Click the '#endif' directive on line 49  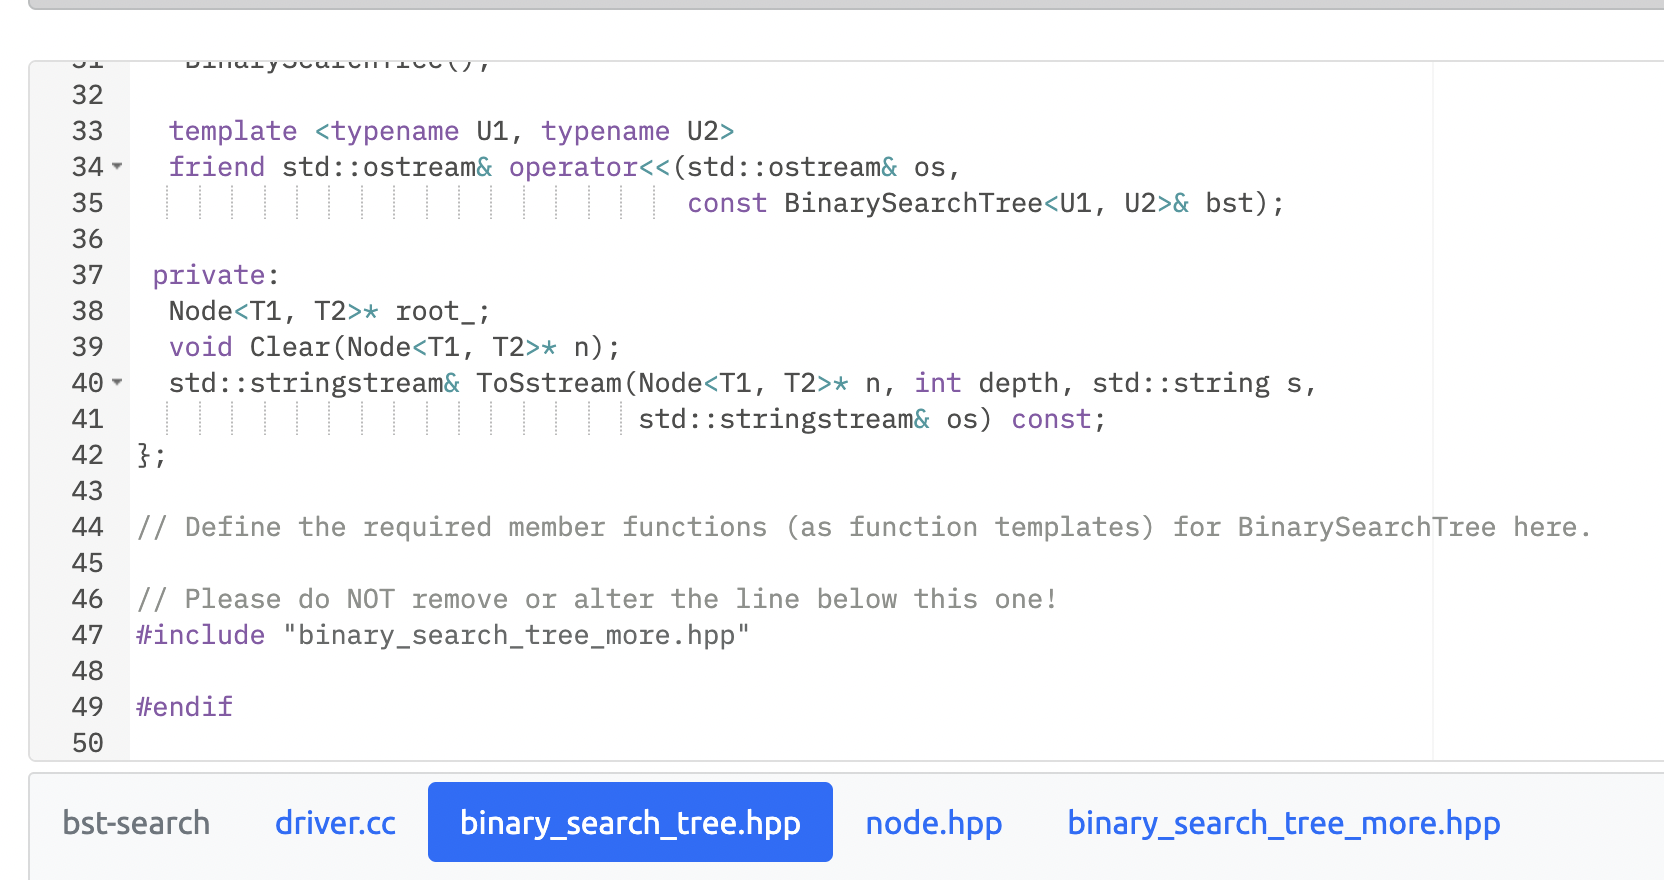[184, 707]
